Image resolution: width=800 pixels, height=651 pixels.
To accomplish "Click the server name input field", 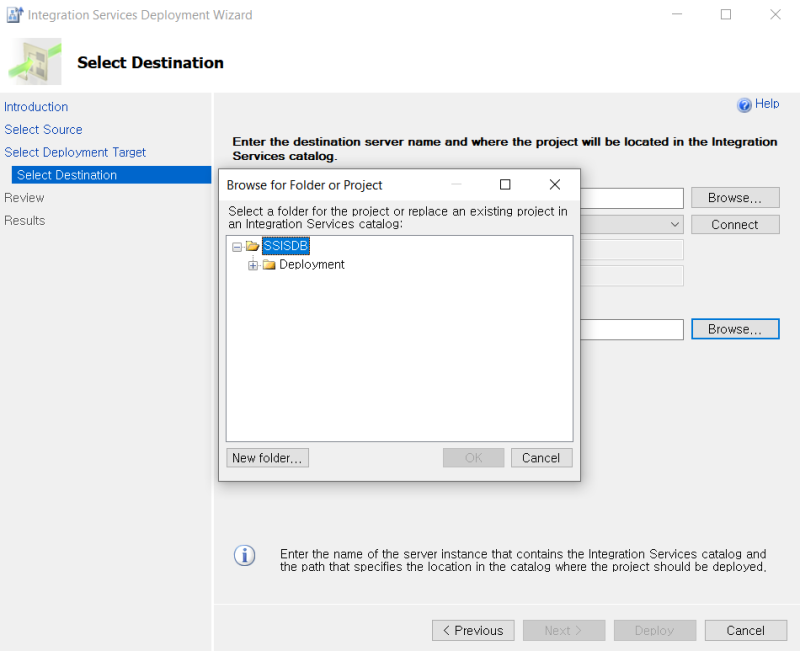I will click(632, 198).
